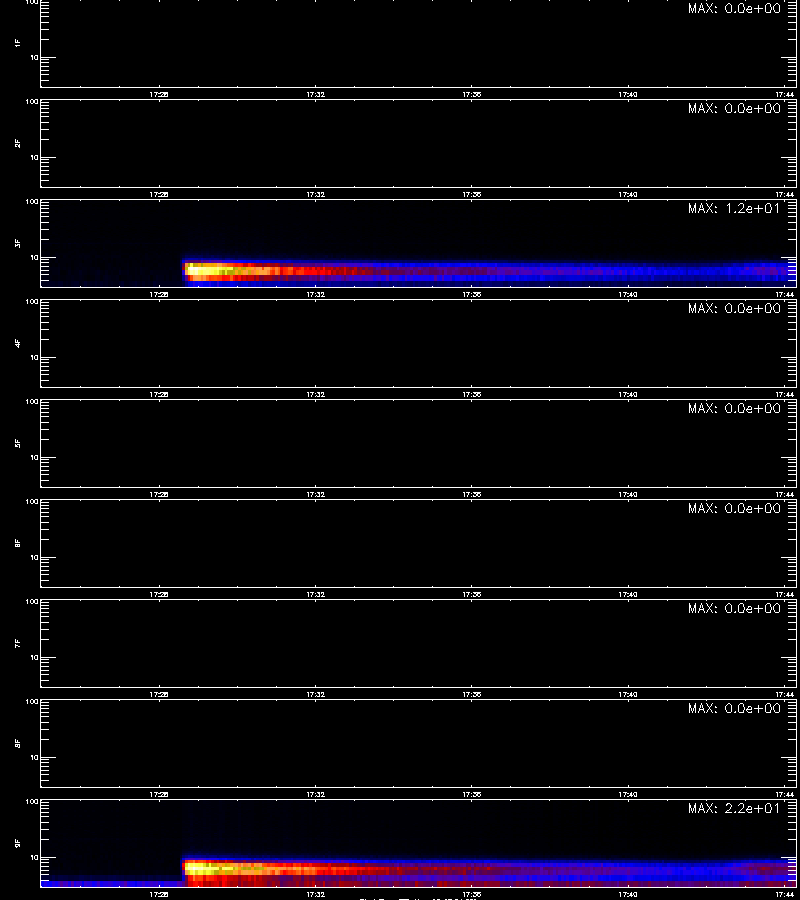Click the bright yellow burst onset in the 9F spectrogram
Screen dimensions: 800x900
pos(204,868)
